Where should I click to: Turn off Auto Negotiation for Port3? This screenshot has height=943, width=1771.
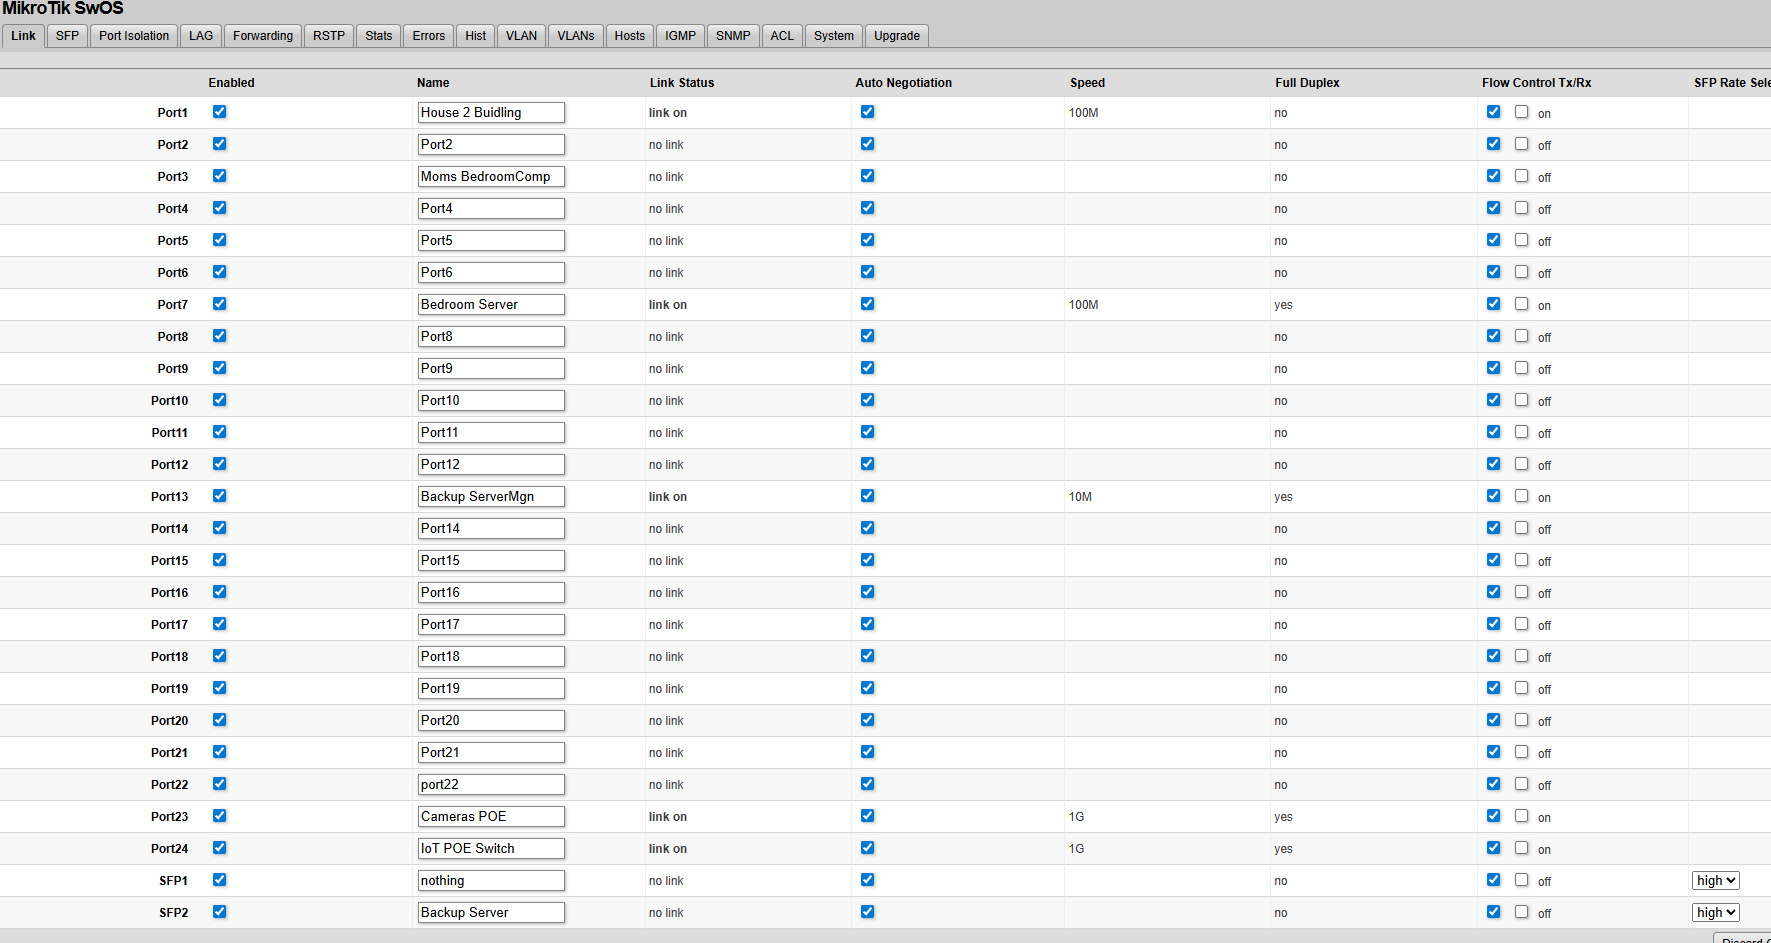[x=868, y=176]
